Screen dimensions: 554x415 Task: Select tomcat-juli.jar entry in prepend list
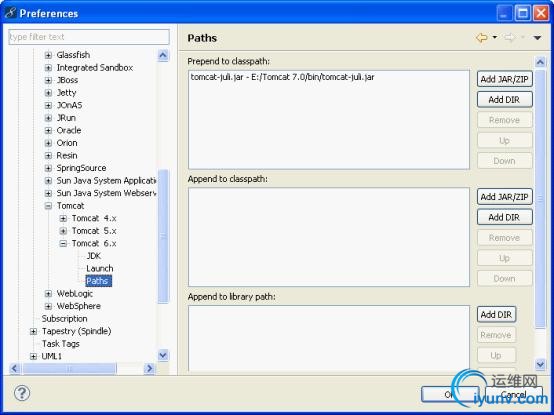coord(282,77)
